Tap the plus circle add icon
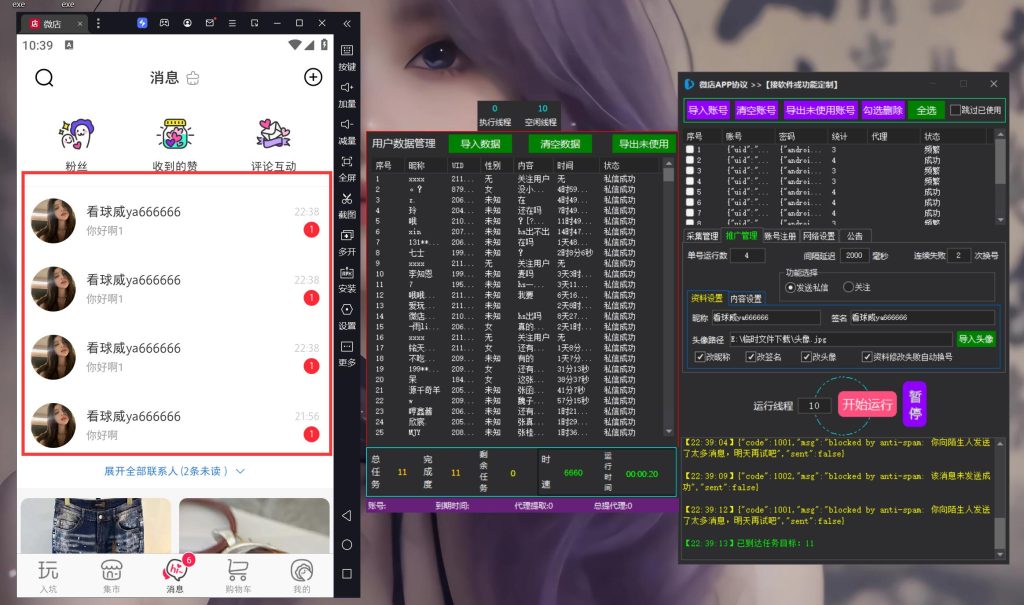 pos(313,77)
